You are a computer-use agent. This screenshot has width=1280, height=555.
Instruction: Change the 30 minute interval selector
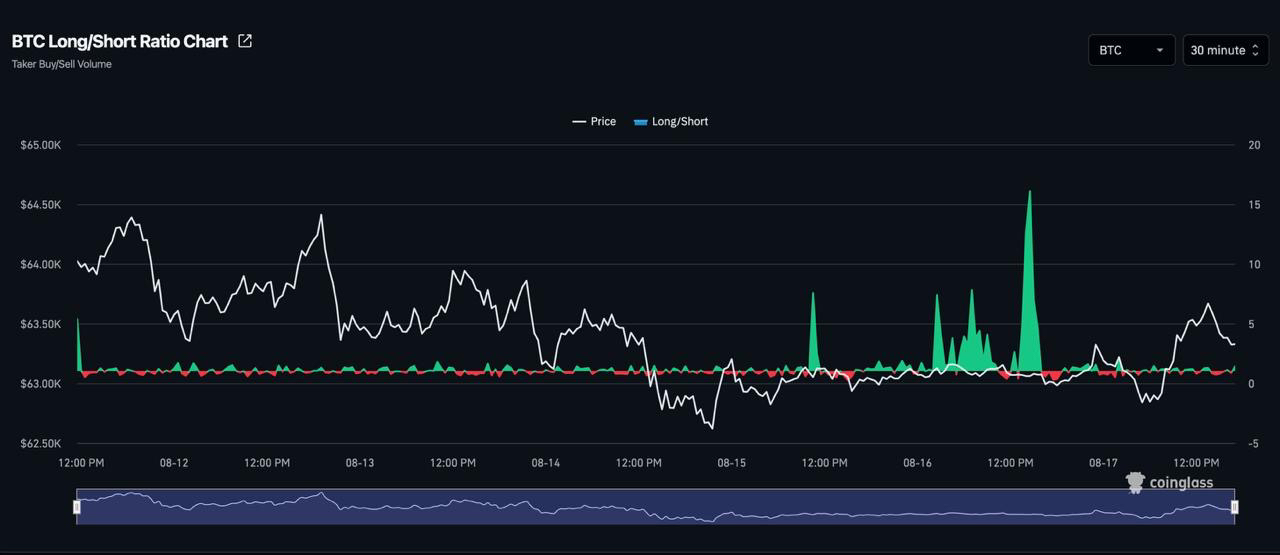tap(1225, 50)
